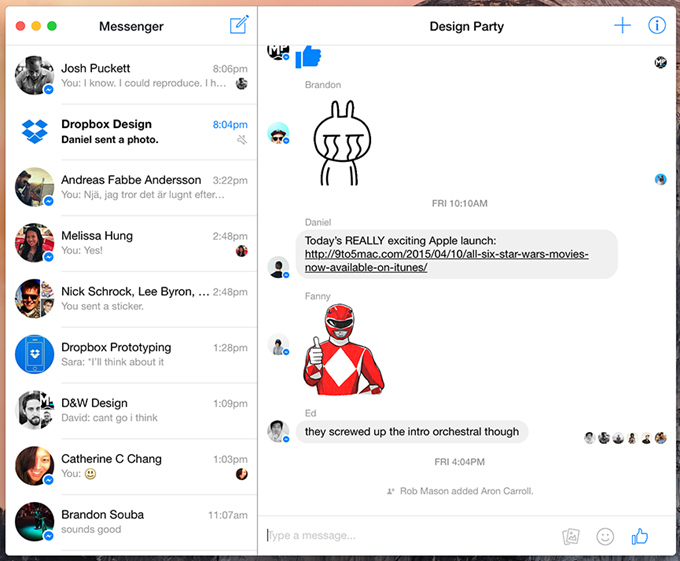Click the Dropbox Prototyping phone avatar

click(x=34, y=354)
